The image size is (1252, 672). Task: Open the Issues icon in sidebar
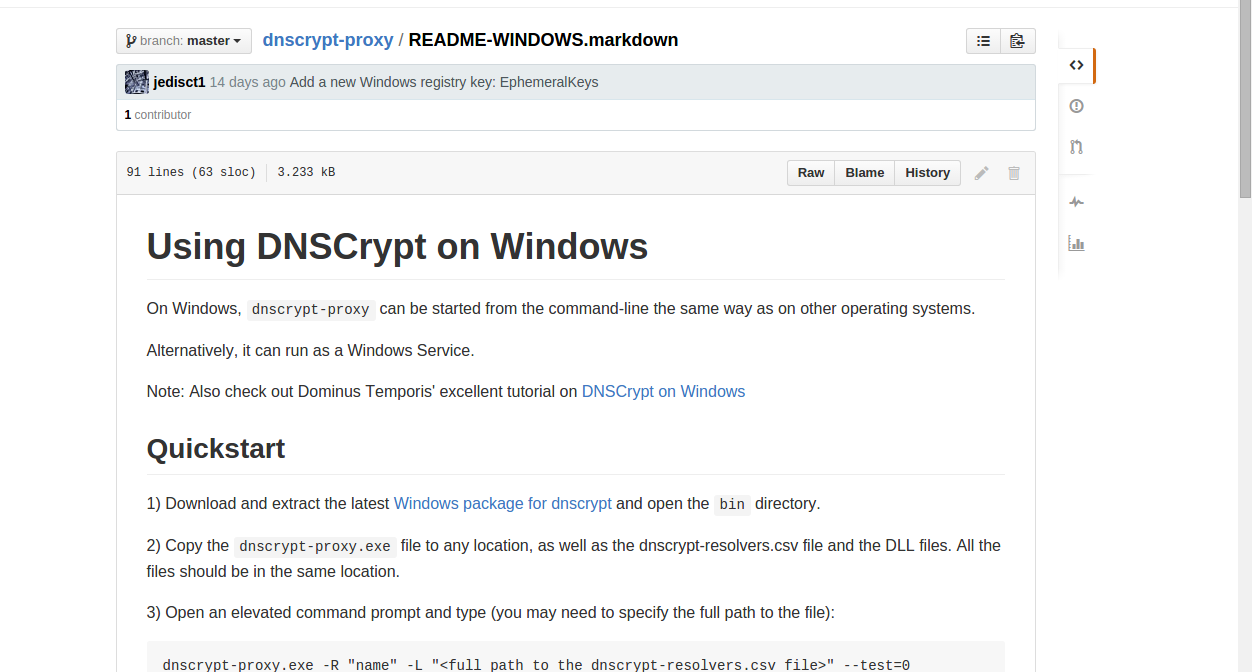(x=1076, y=106)
